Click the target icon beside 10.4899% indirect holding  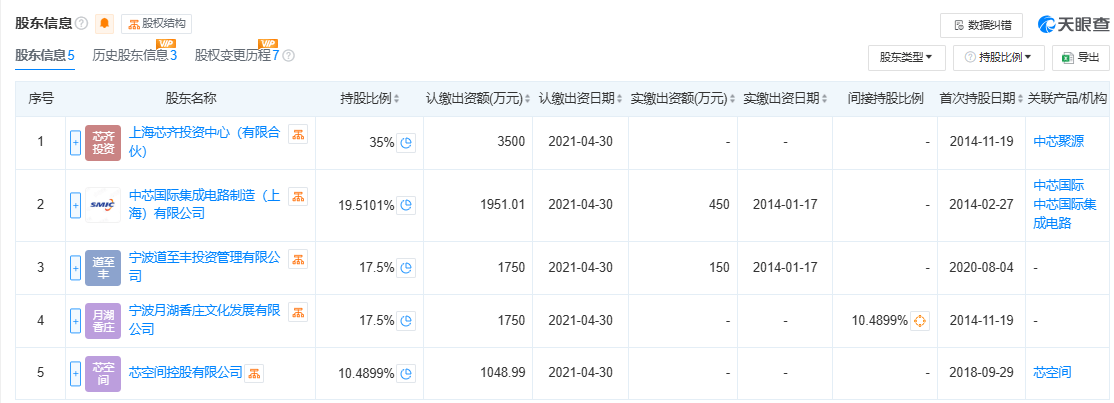[920, 321]
